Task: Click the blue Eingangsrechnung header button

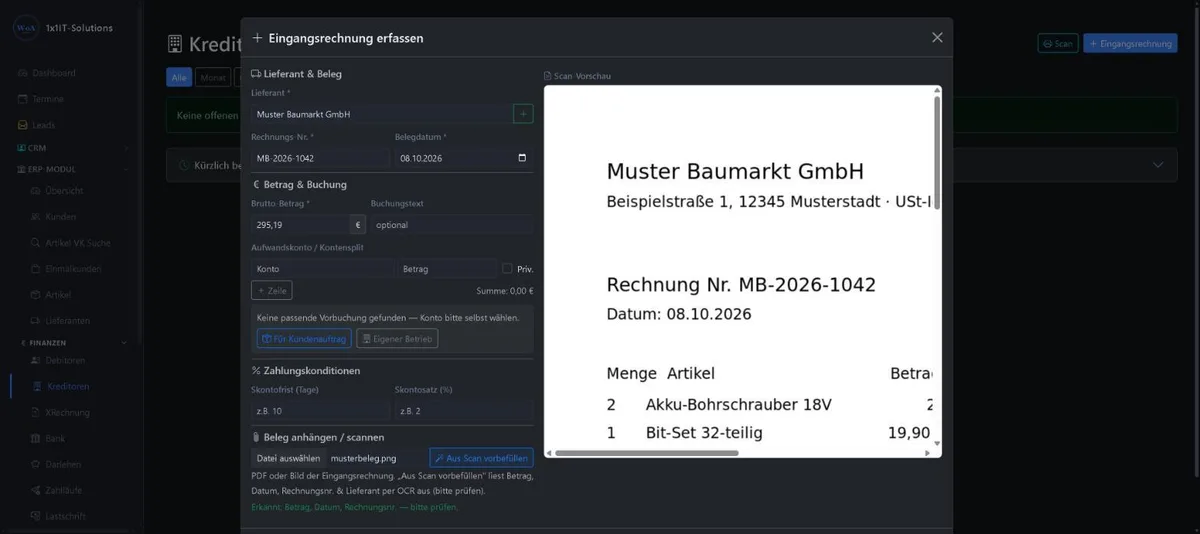Action: click(x=1130, y=43)
